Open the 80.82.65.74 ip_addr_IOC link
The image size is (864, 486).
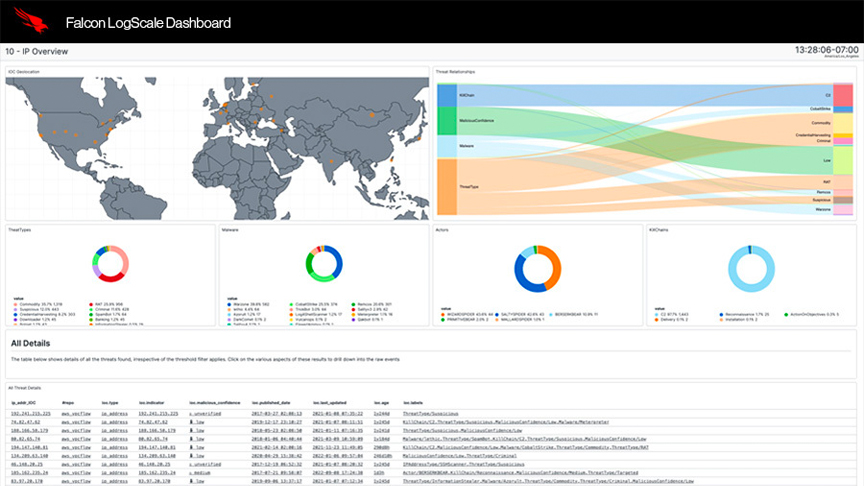[x=25, y=439]
